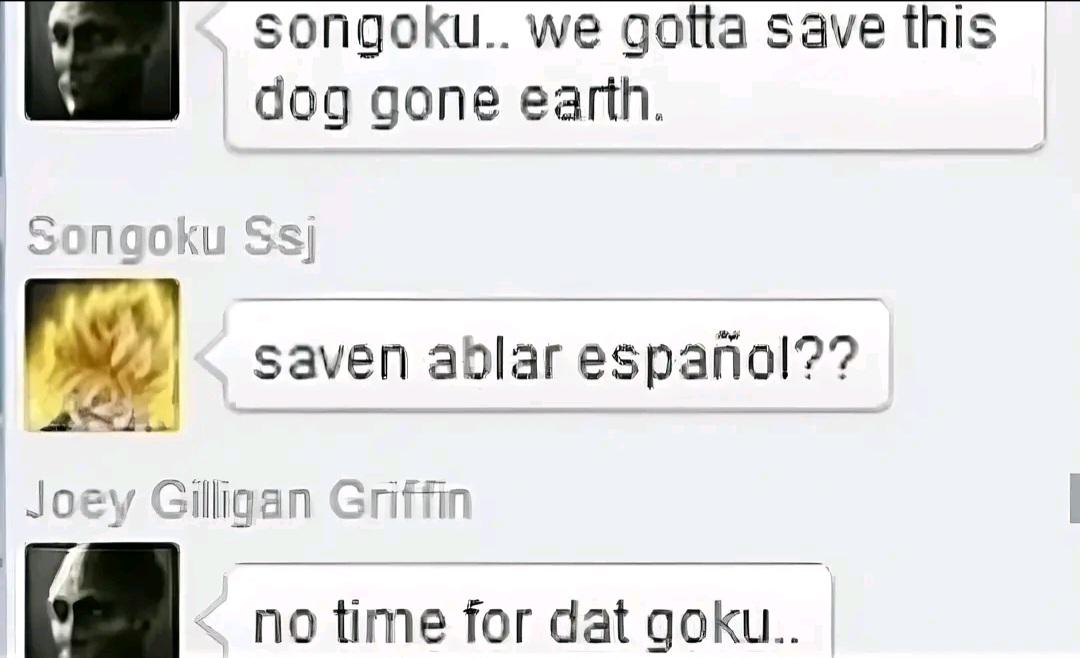1080x658 pixels.
Task: Open Songoku Ssj's profile name
Action: click(x=172, y=238)
